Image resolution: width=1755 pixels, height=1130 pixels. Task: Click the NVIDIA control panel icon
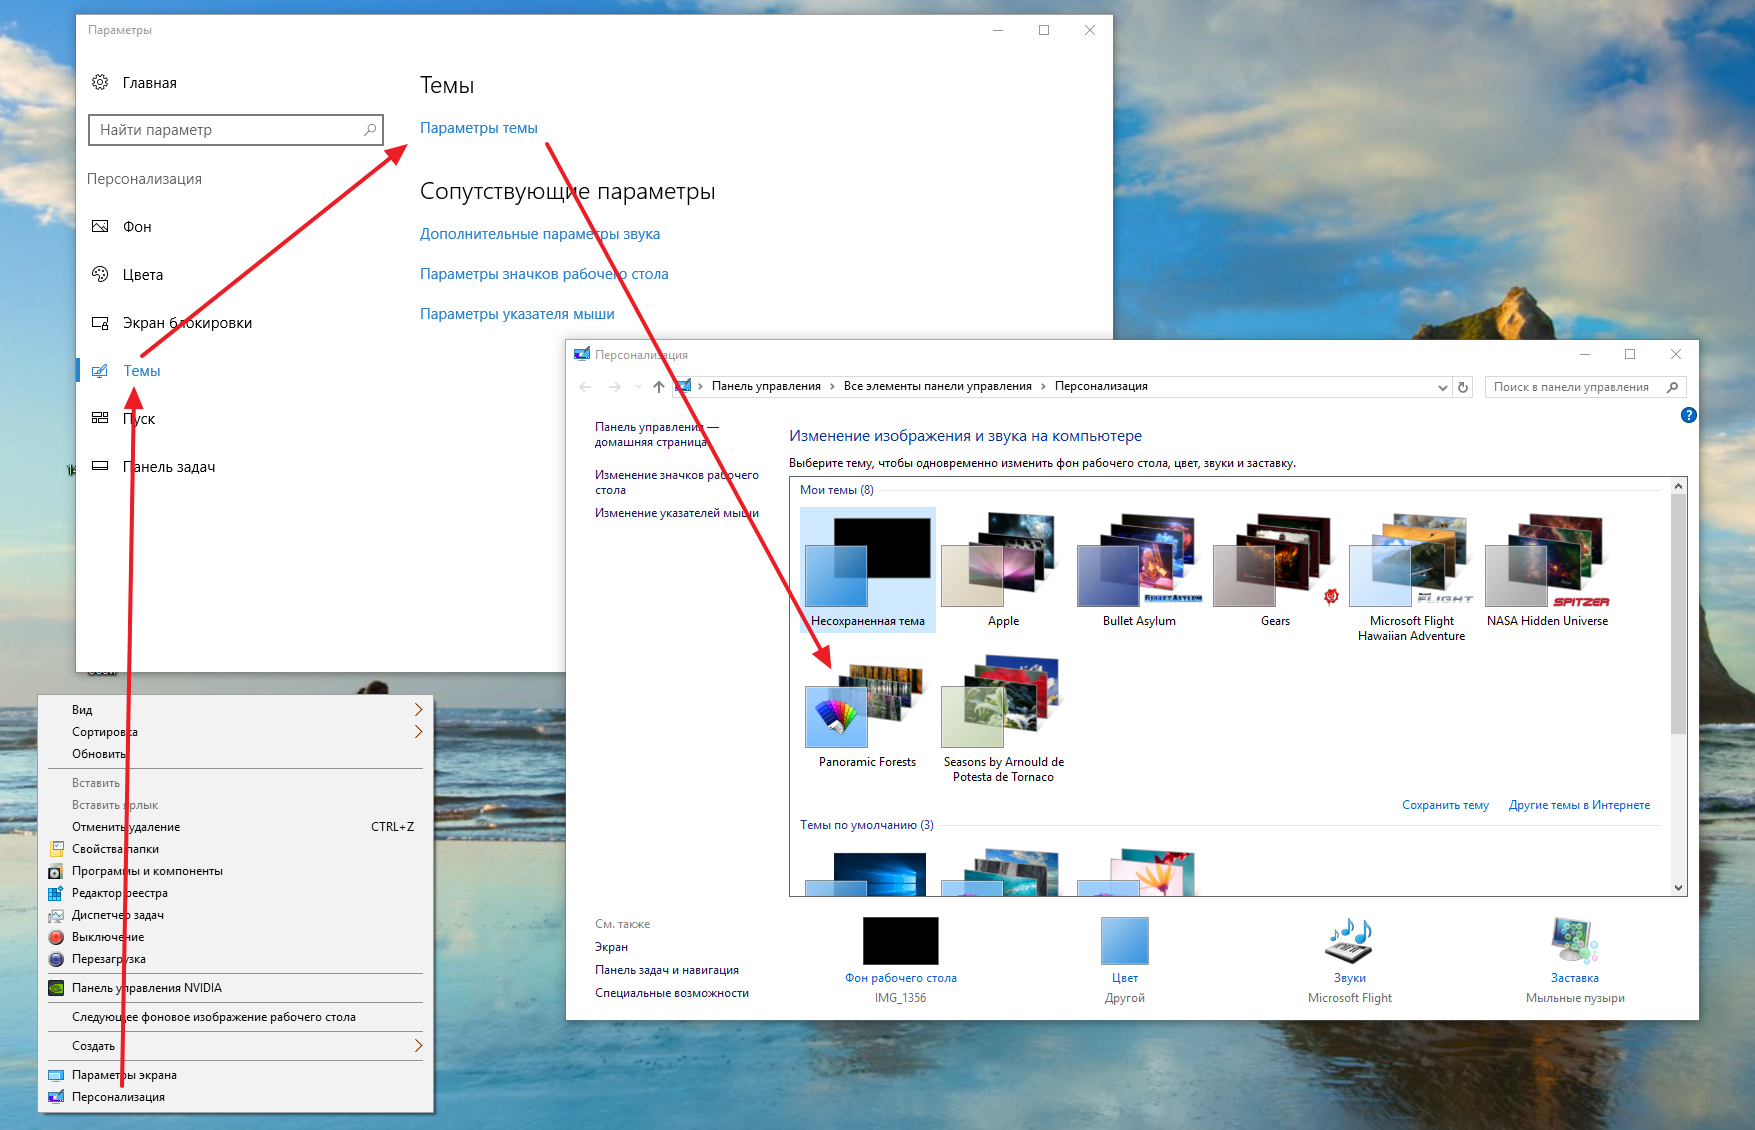56,988
